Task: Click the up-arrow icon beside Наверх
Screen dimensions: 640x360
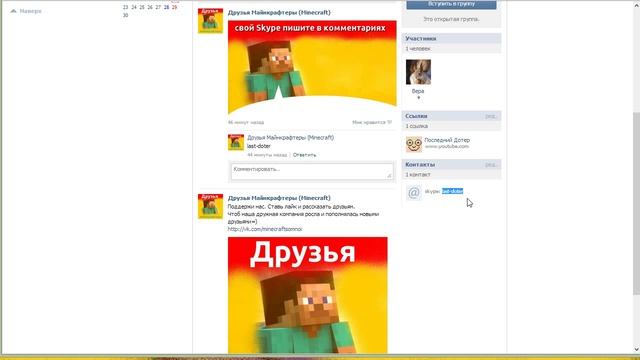Action: point(13,11)
